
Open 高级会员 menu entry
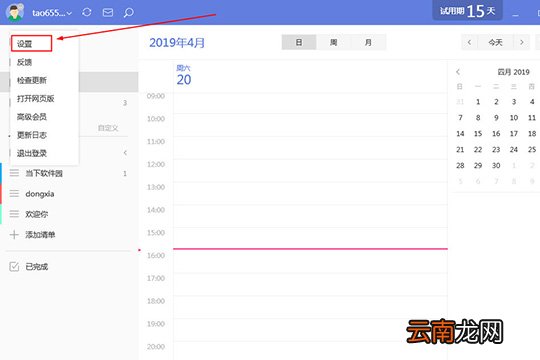click(x=32, y=117)
